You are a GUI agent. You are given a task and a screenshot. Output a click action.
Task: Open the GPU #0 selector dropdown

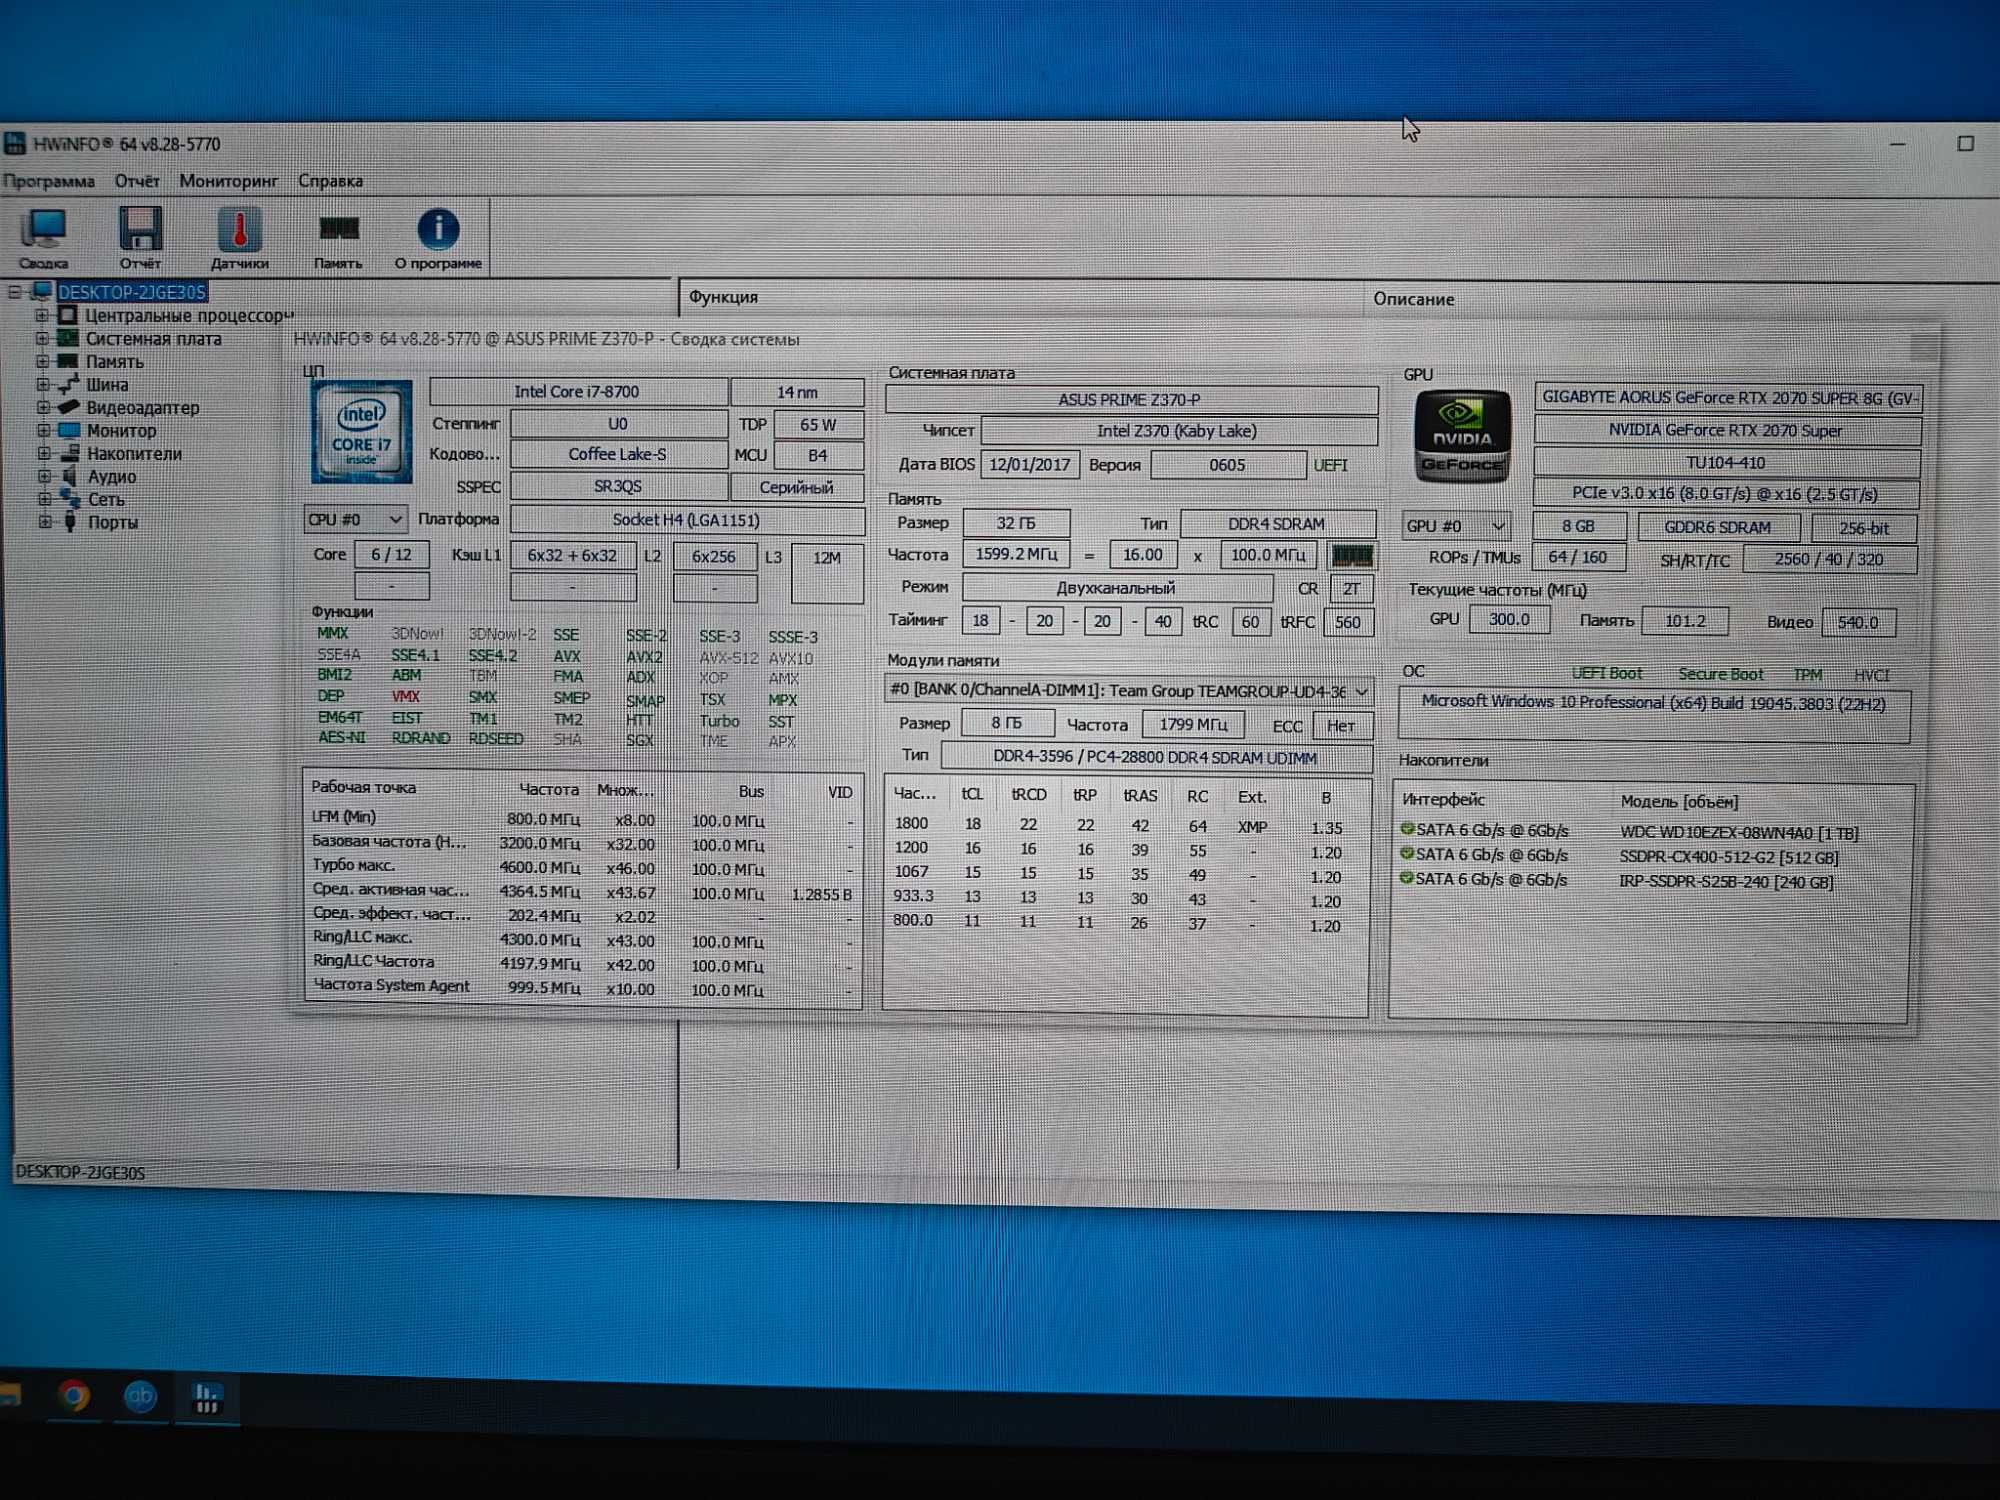click(x=1455, y=526)
